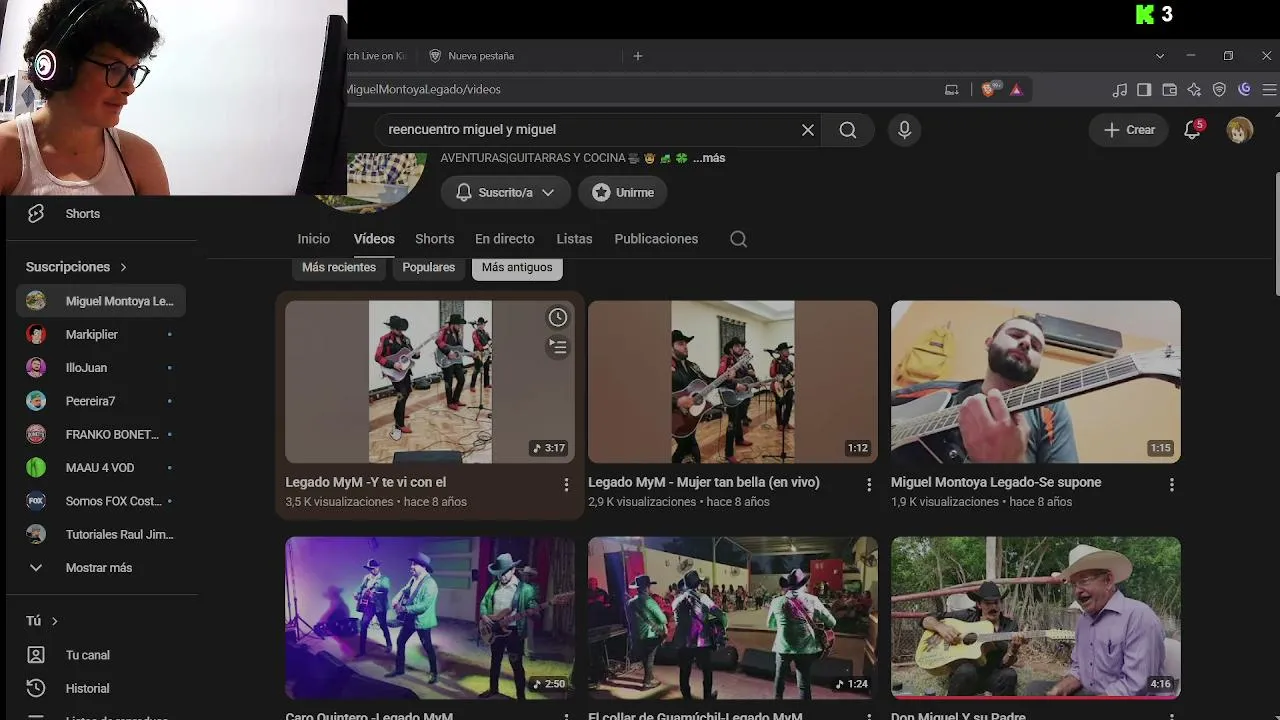Play Se supone guitar thumbnail
This screenshot has width=1280, height=720.
pyautogui.click(x=1036, y=382)
